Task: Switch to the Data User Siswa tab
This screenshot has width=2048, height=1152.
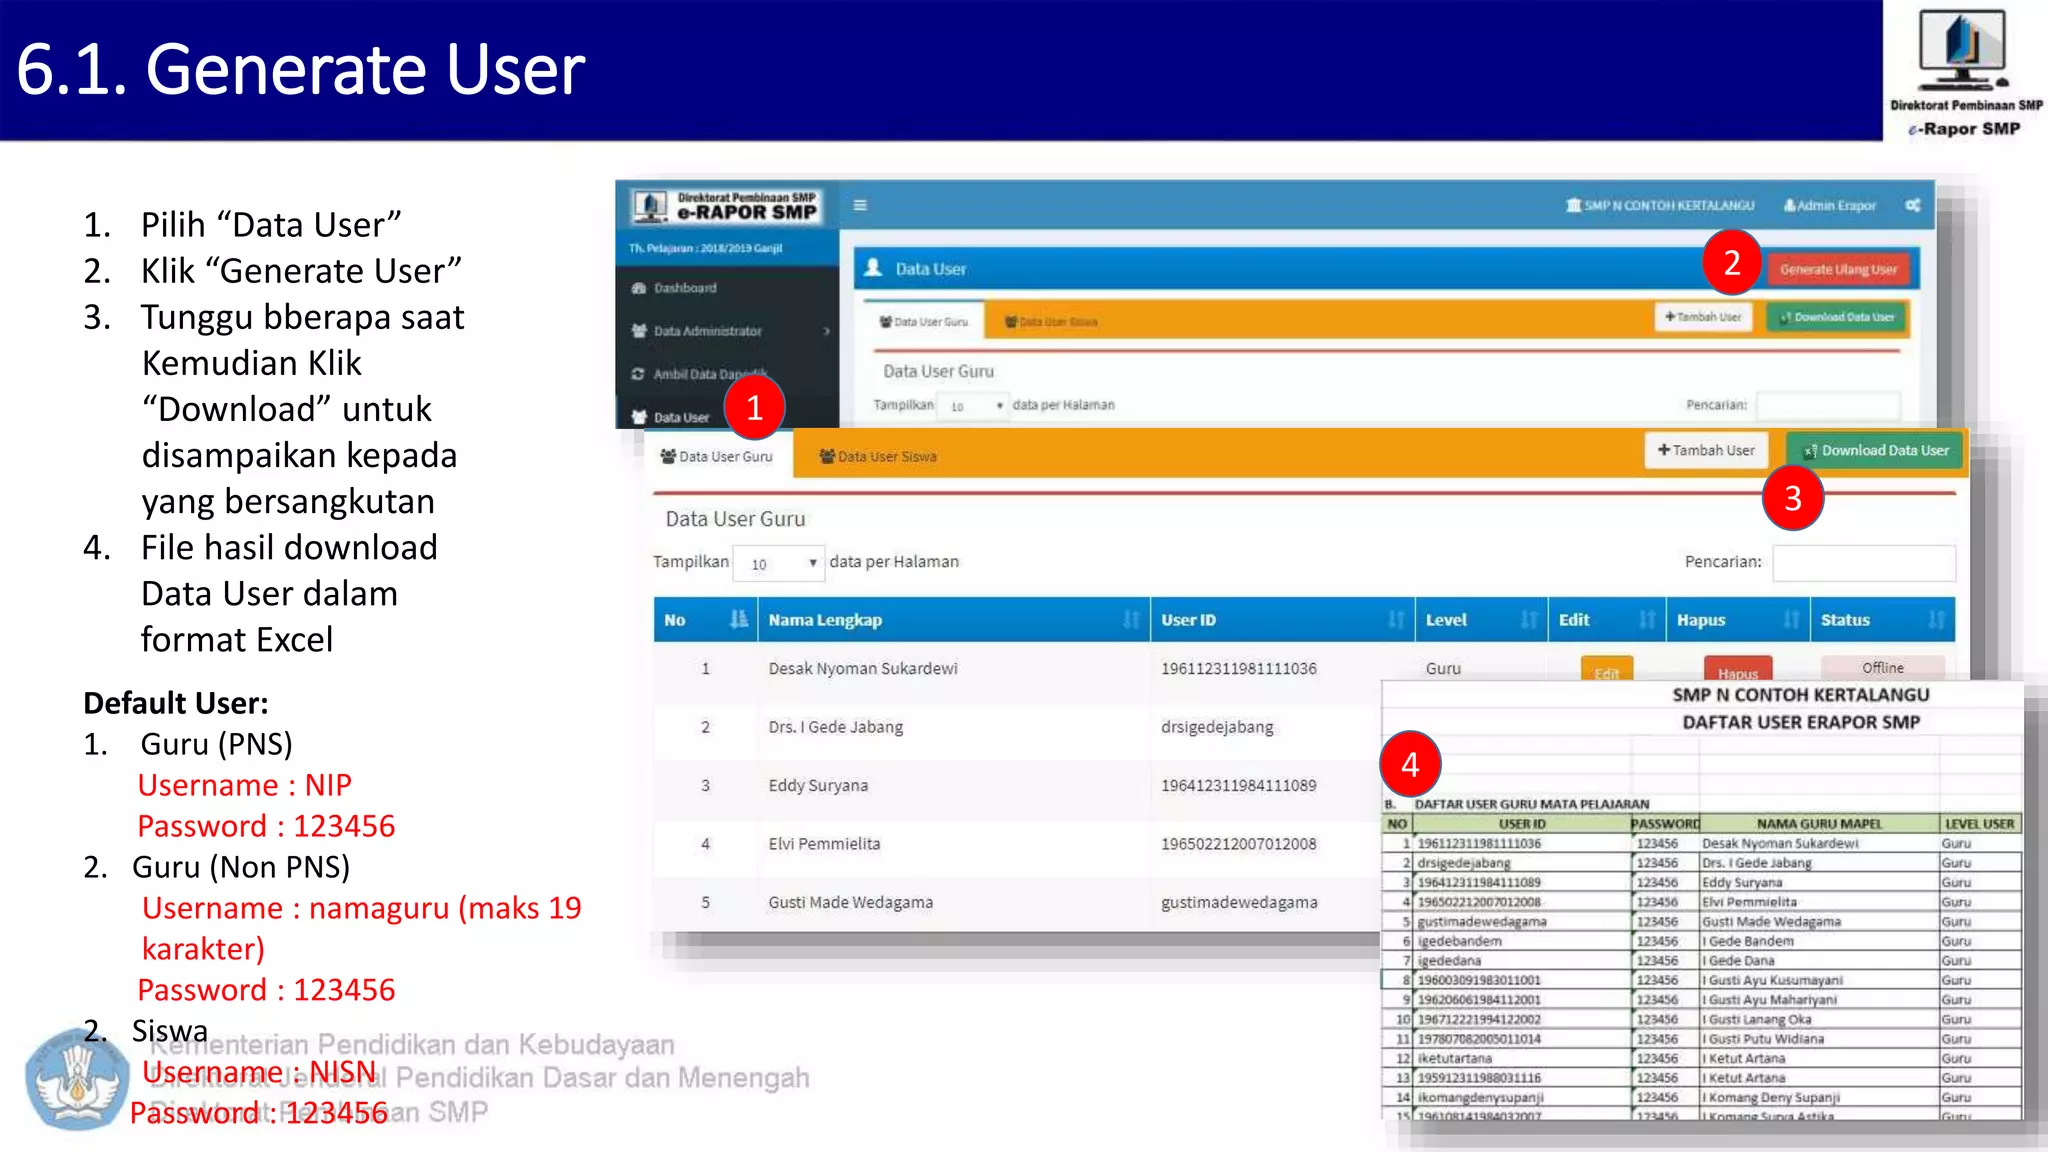Action: (x=878, y=456)
